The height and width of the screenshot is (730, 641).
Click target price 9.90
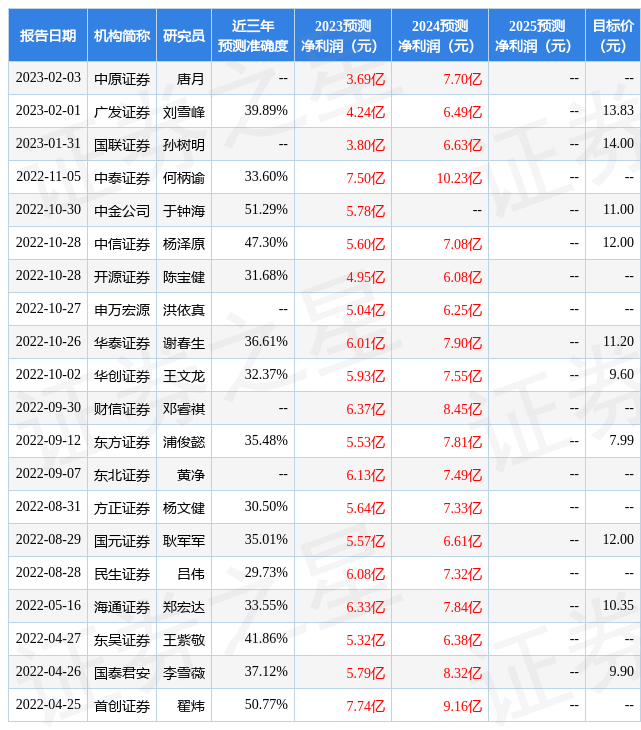coord(621,672)
